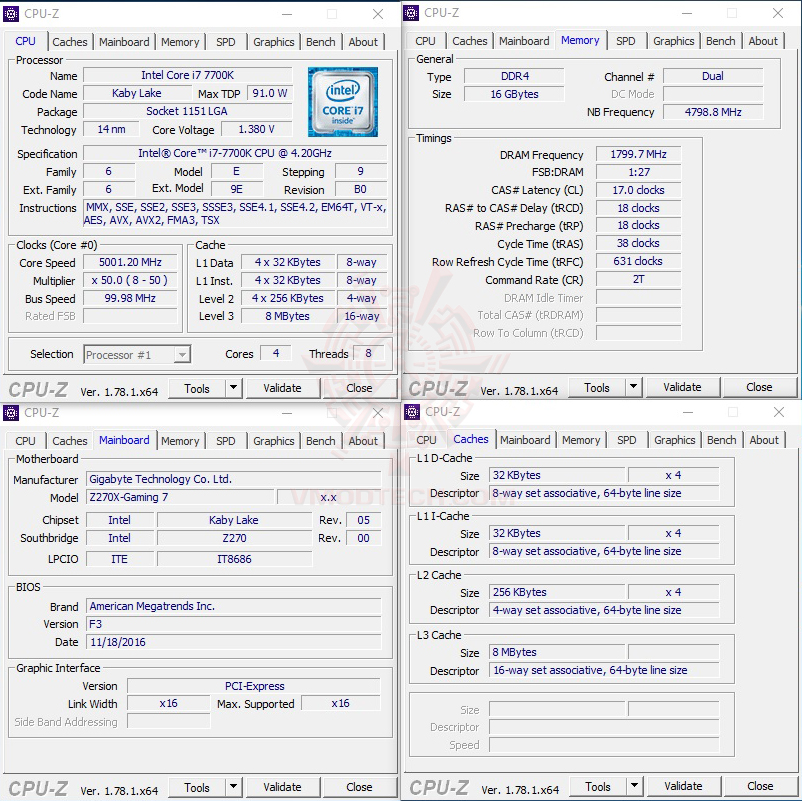Viewport: 802px width, 801px height.
Task: Click the CPU-Z icon in the Memory window titlebar
Action: click(x=409, y=13)
